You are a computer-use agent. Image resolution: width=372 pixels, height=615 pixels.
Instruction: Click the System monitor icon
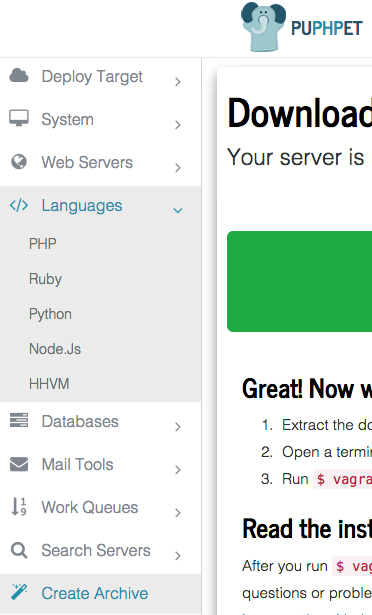(19, 118)
